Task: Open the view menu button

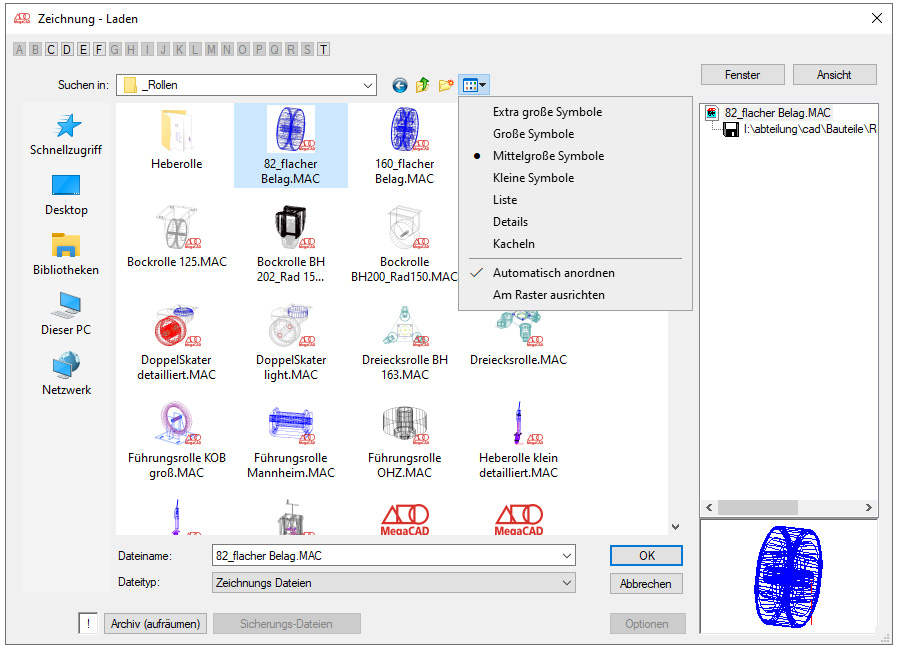Action: click(474, 85)
